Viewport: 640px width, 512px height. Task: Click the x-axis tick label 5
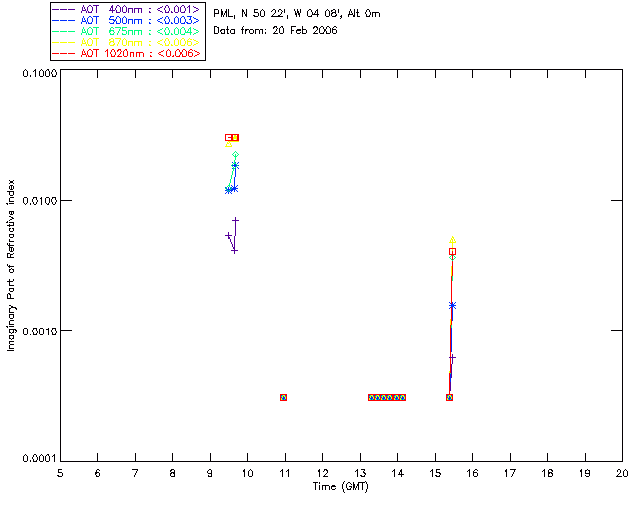(60, 473)
